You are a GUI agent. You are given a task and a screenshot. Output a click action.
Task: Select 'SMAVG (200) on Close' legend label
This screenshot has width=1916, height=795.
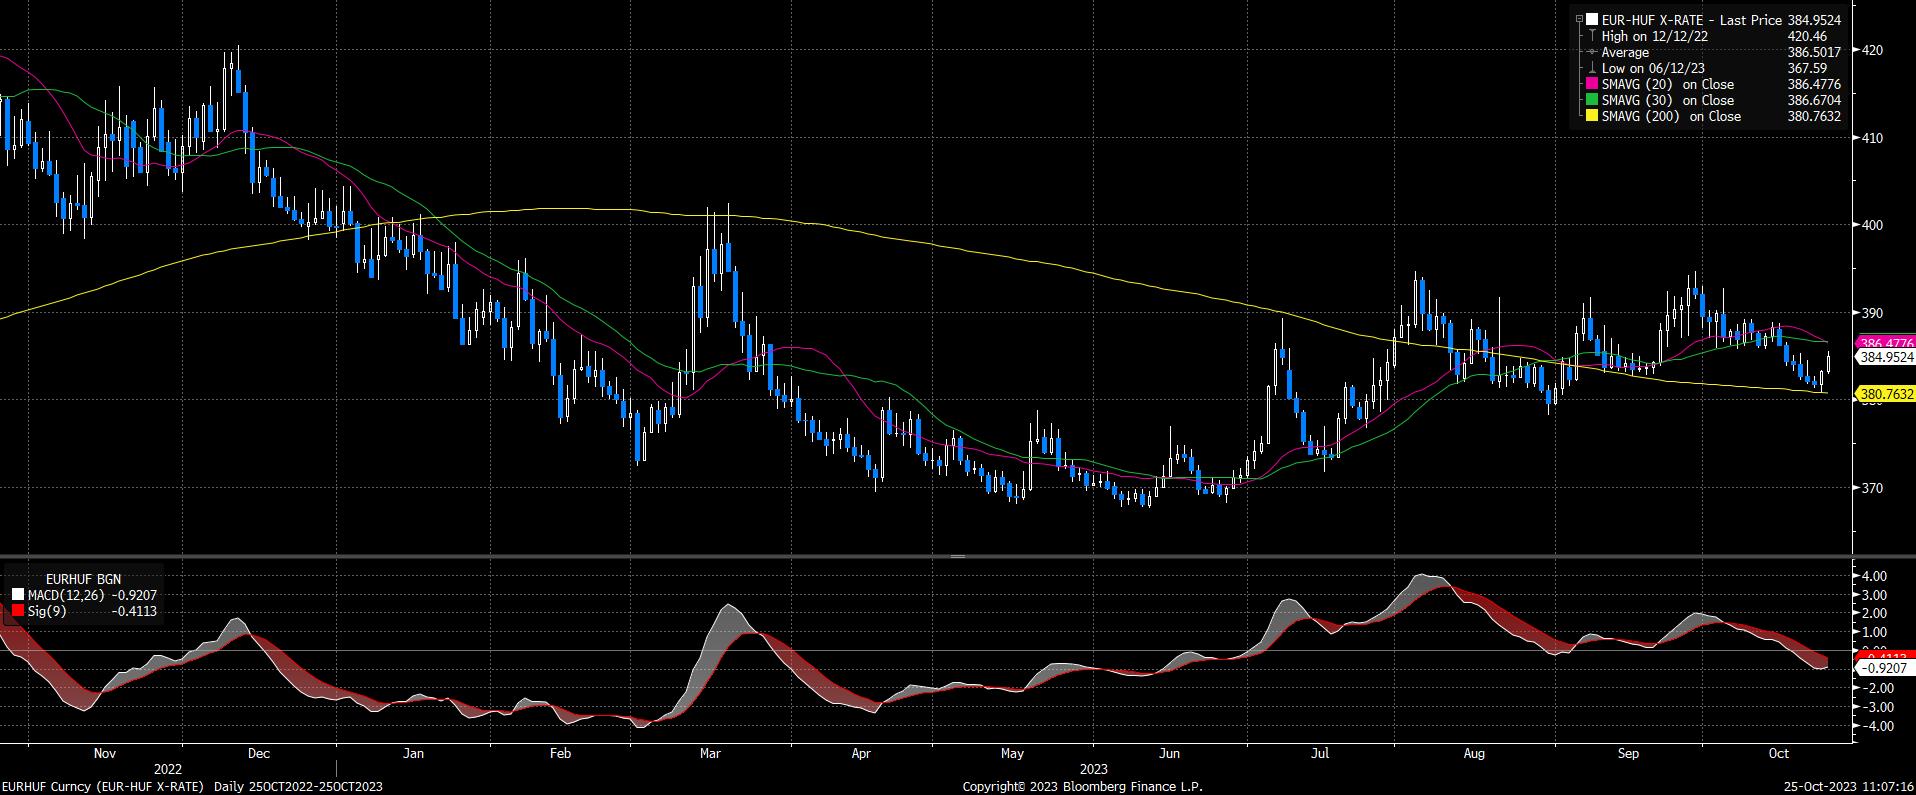[1672, 117]
